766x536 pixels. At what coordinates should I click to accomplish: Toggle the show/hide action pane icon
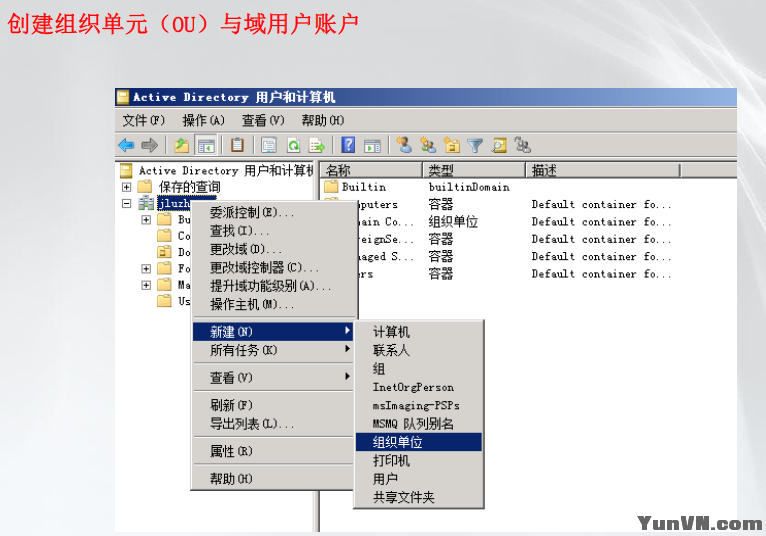pos(372,146)
